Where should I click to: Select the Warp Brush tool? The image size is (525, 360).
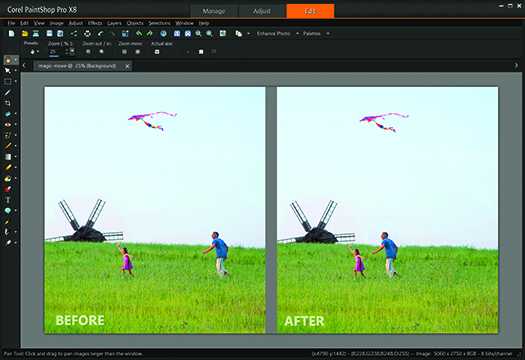click(8, 232)
